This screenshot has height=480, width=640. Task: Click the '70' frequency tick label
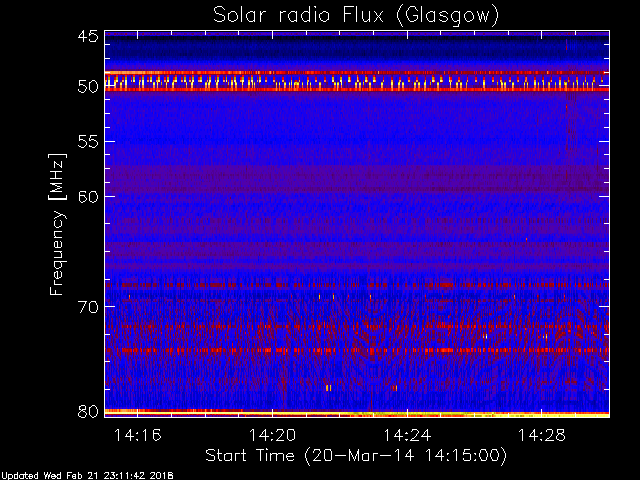point(88,307)
